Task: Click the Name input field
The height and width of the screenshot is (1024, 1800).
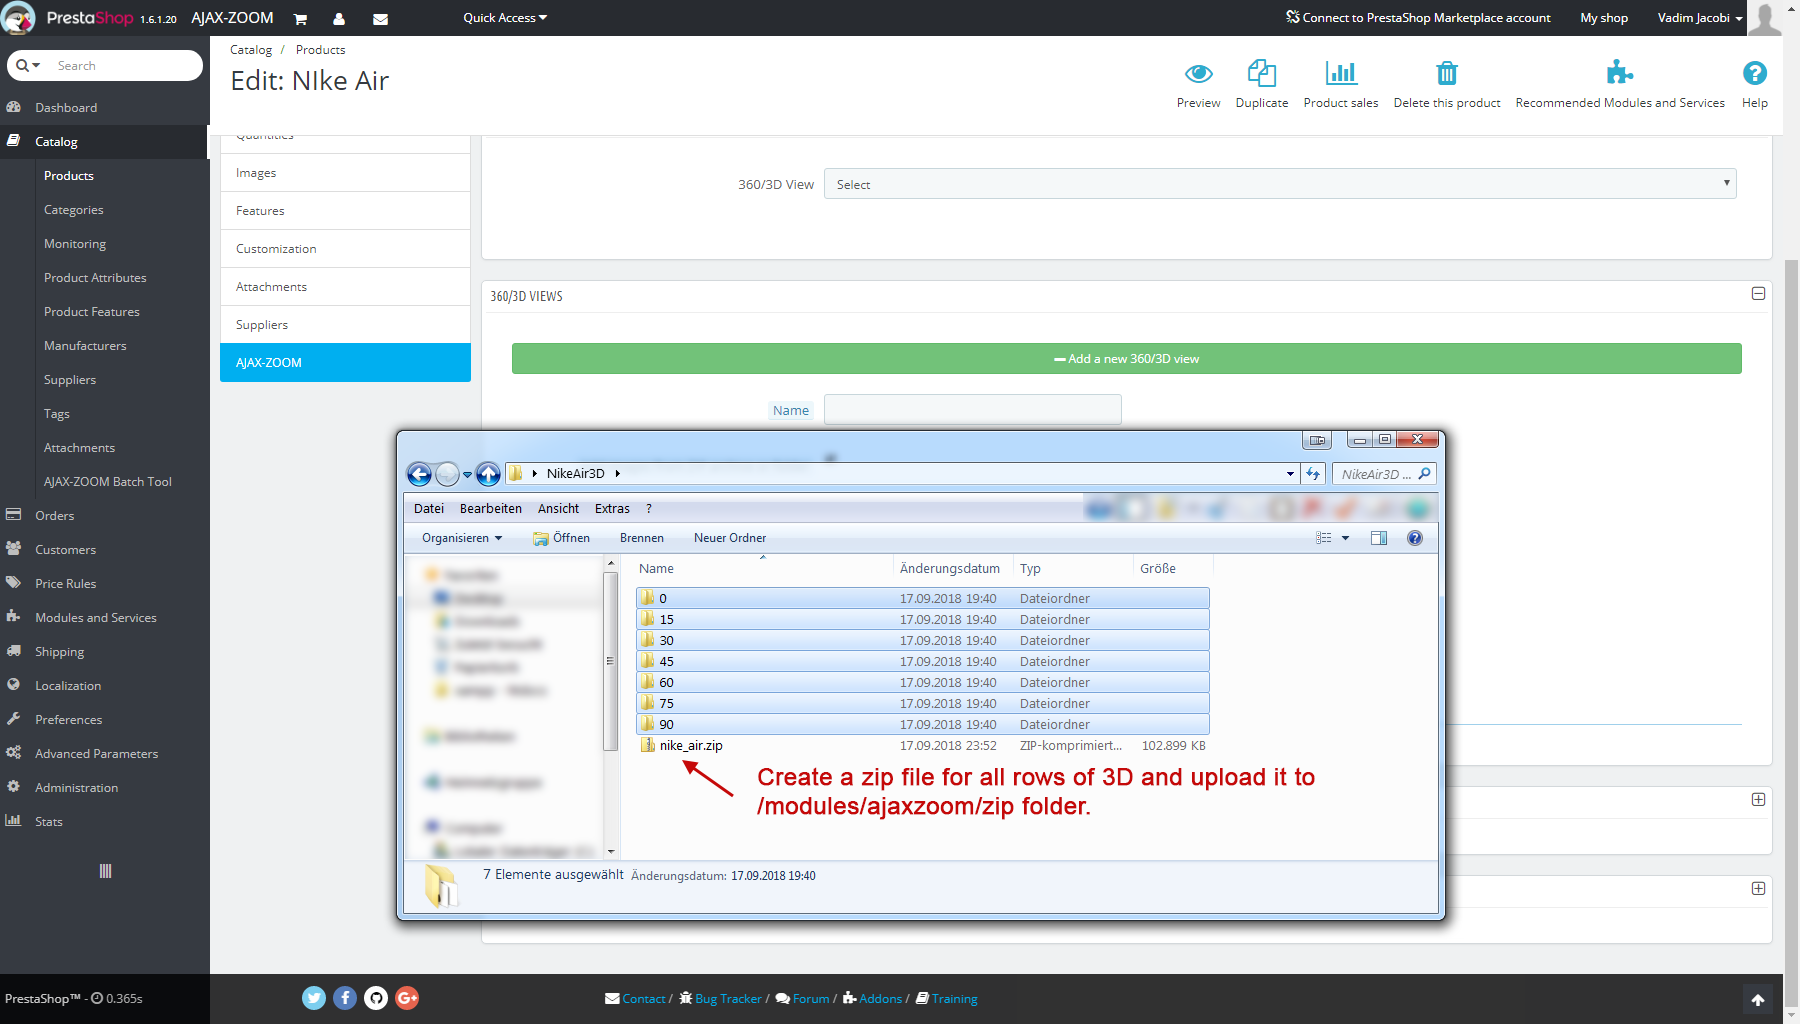Action: coord(973,410)
